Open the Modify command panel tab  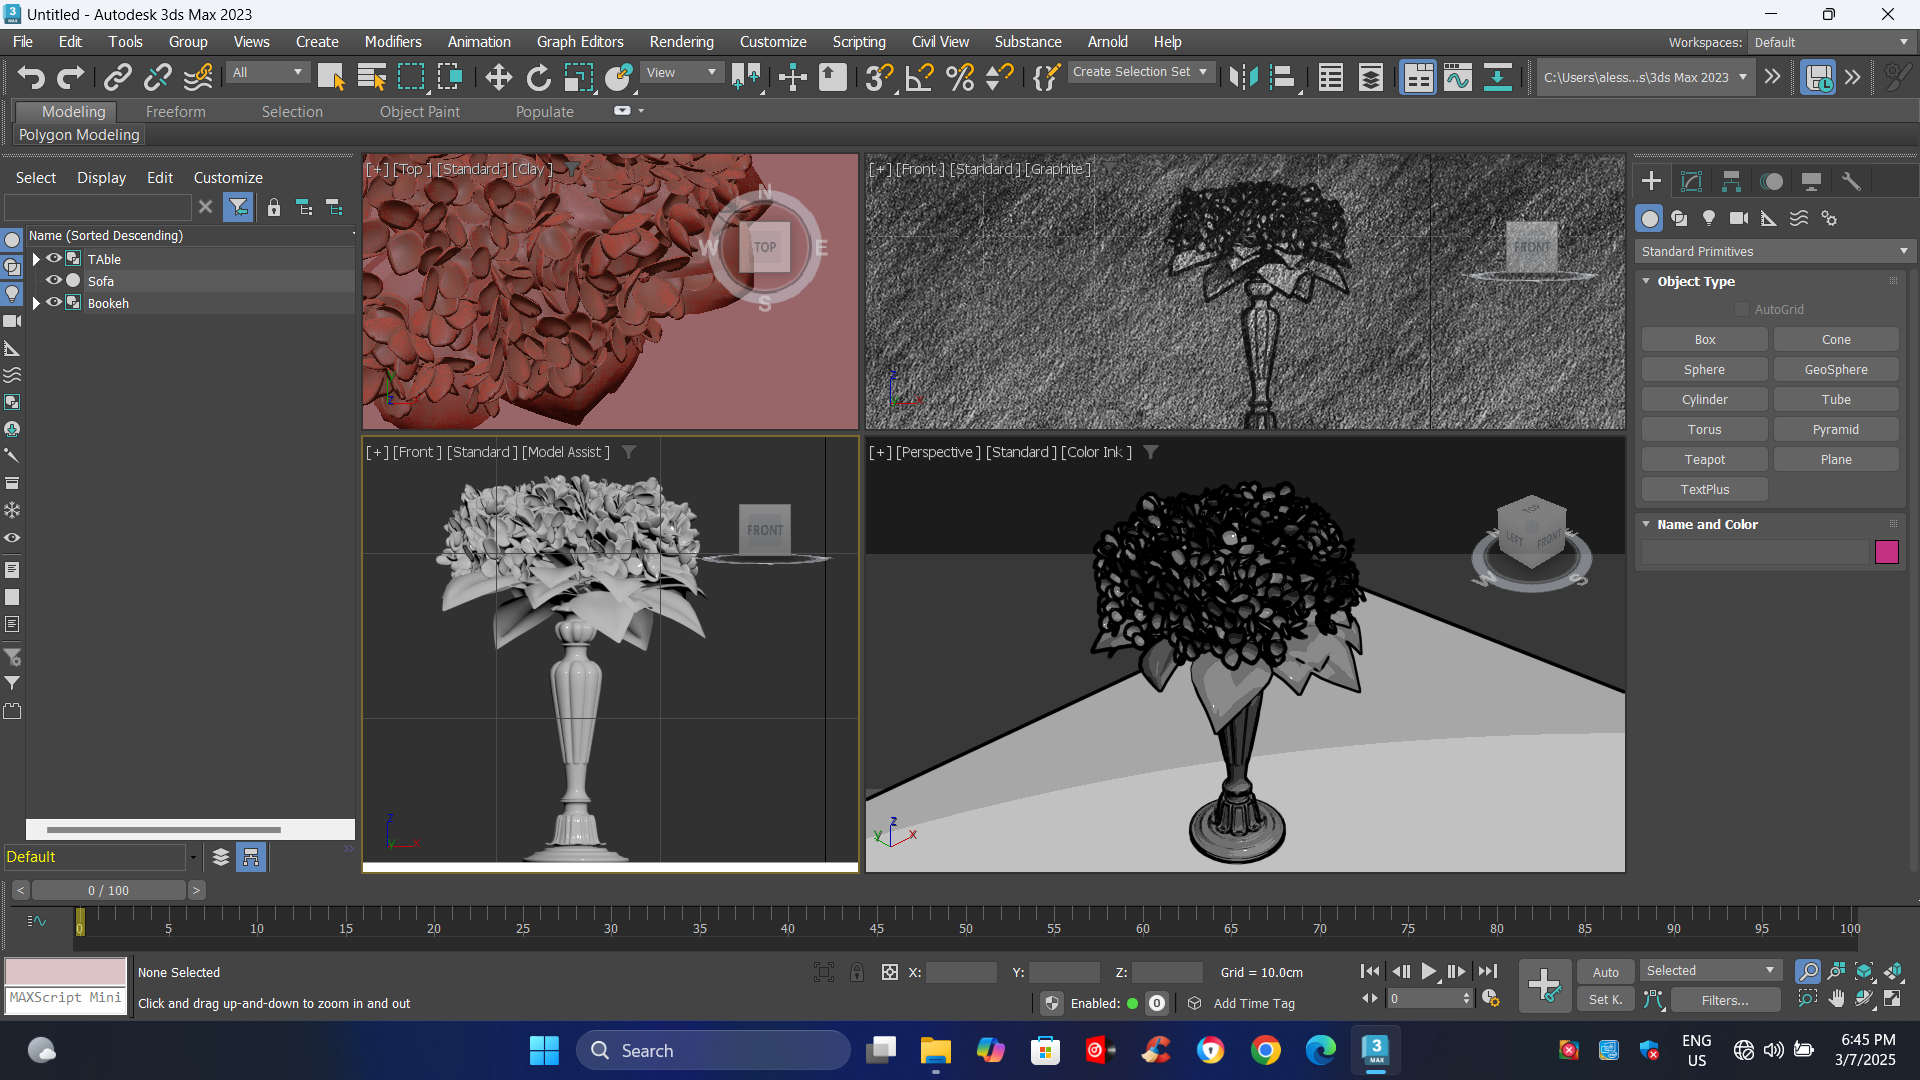(x=1691, y=181)
